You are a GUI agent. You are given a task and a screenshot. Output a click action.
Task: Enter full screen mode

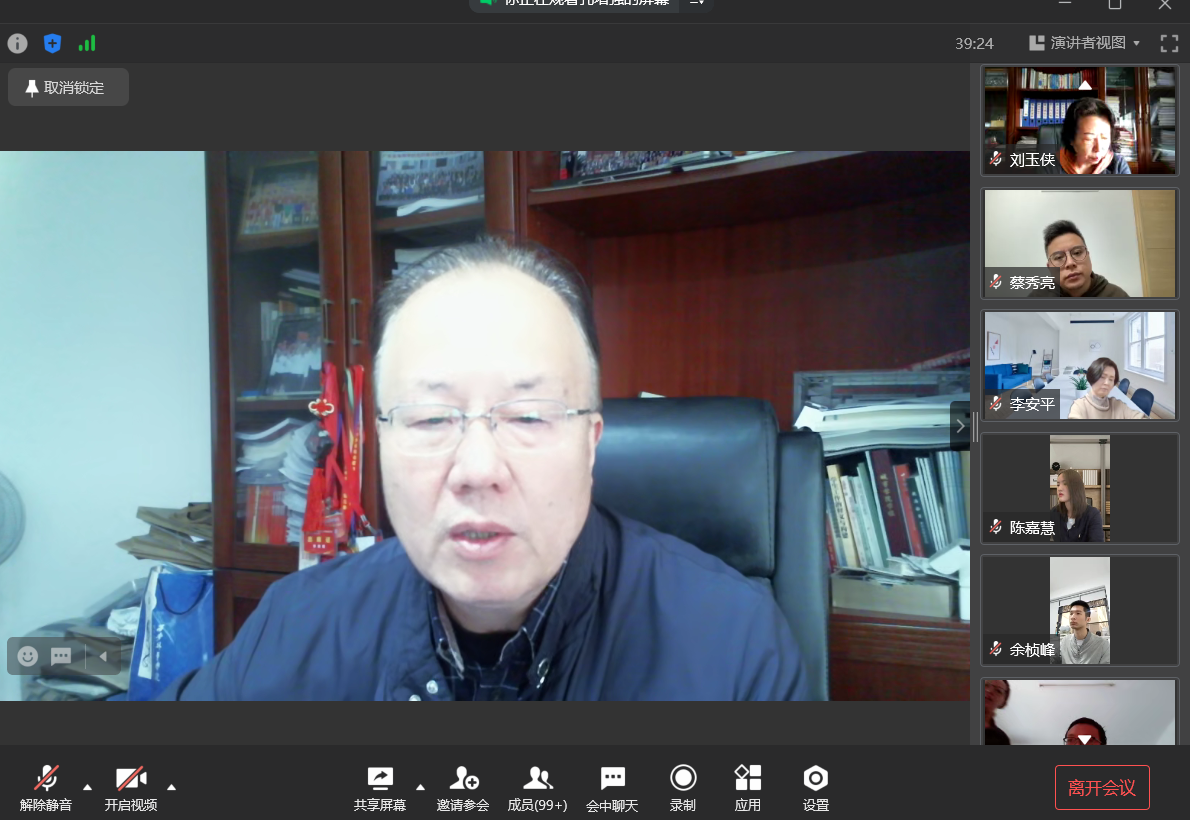point(1169,43)
